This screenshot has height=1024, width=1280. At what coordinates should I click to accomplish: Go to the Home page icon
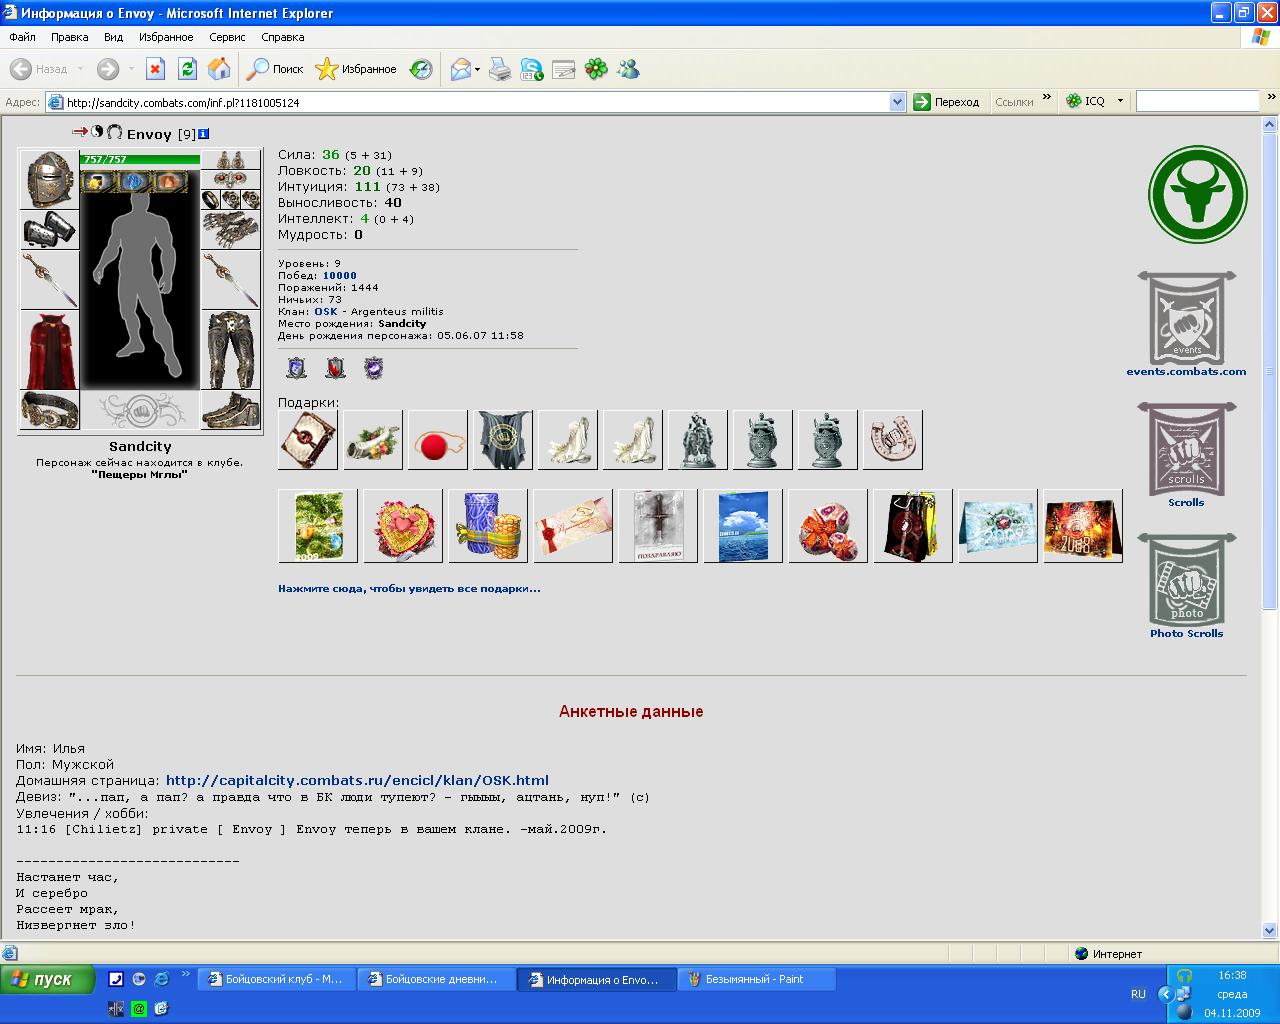[x=219, y=69]
